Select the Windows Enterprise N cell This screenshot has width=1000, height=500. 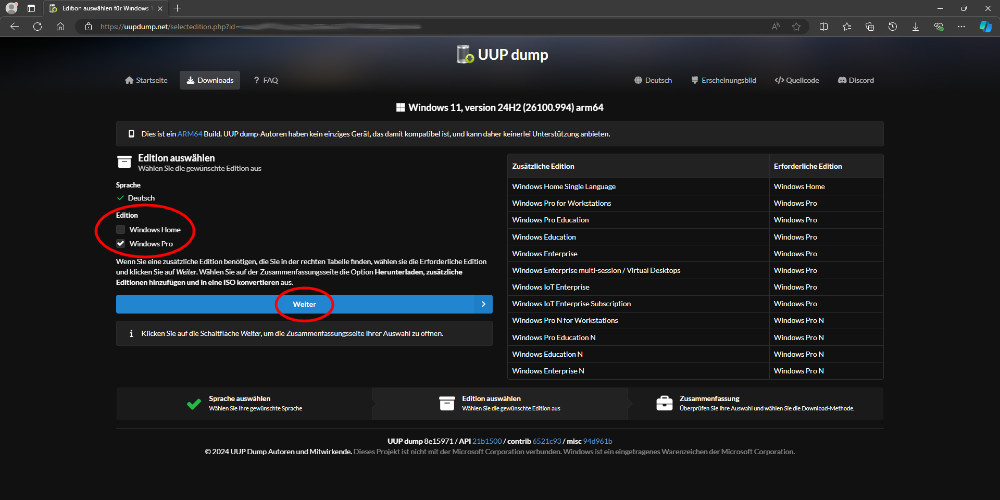coord(638,371)
